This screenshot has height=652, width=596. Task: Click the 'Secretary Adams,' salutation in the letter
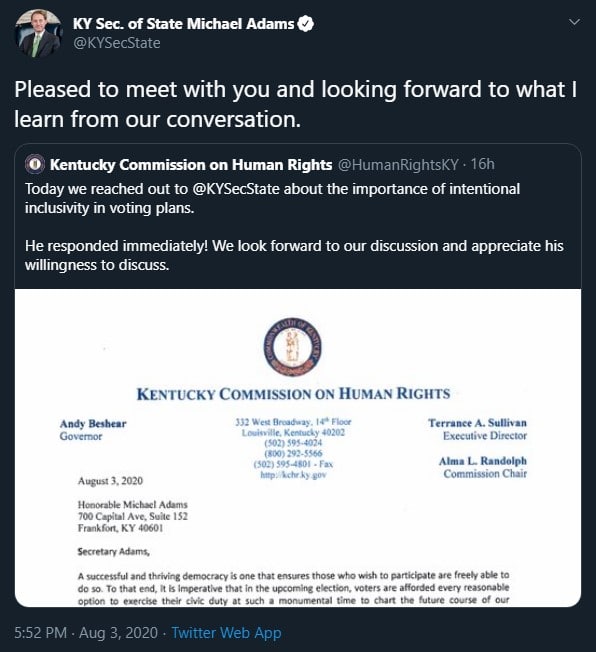pos(113,552)
